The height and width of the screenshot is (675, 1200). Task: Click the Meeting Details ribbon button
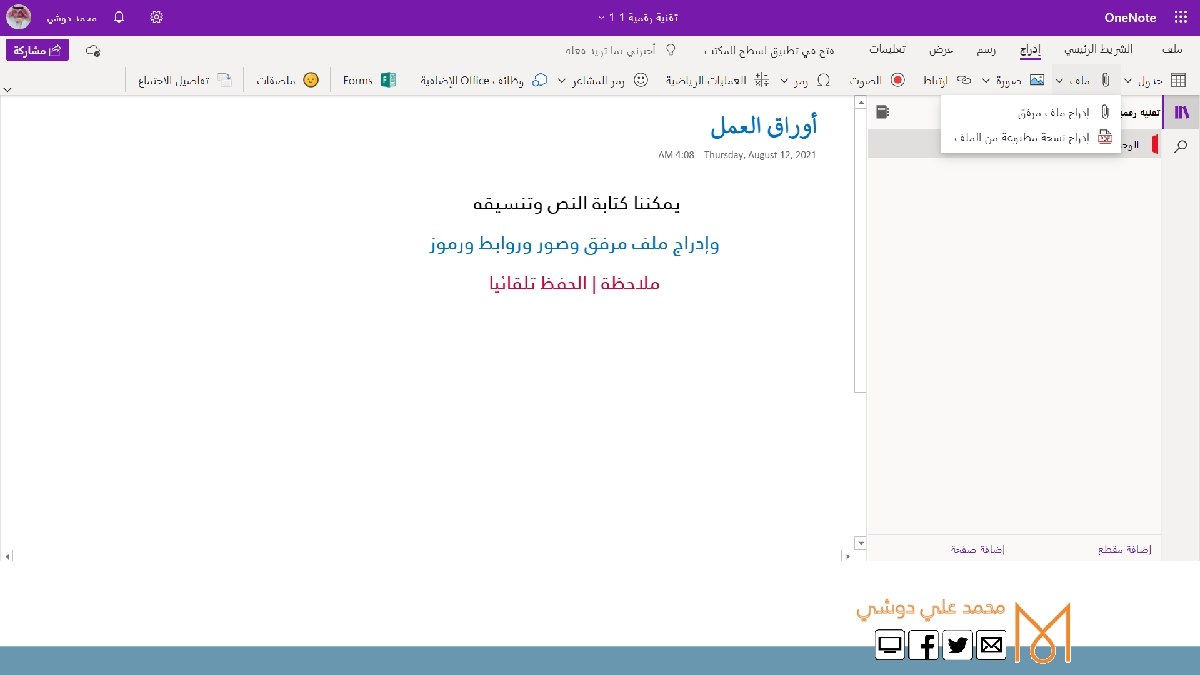187,80
